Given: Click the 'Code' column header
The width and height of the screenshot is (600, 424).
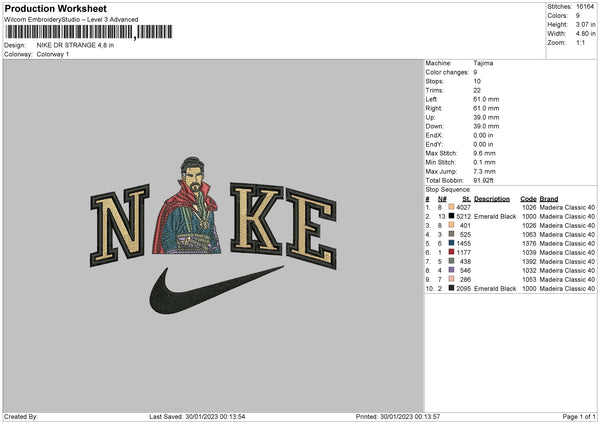Looking at the screenshot, I should 528,199.
